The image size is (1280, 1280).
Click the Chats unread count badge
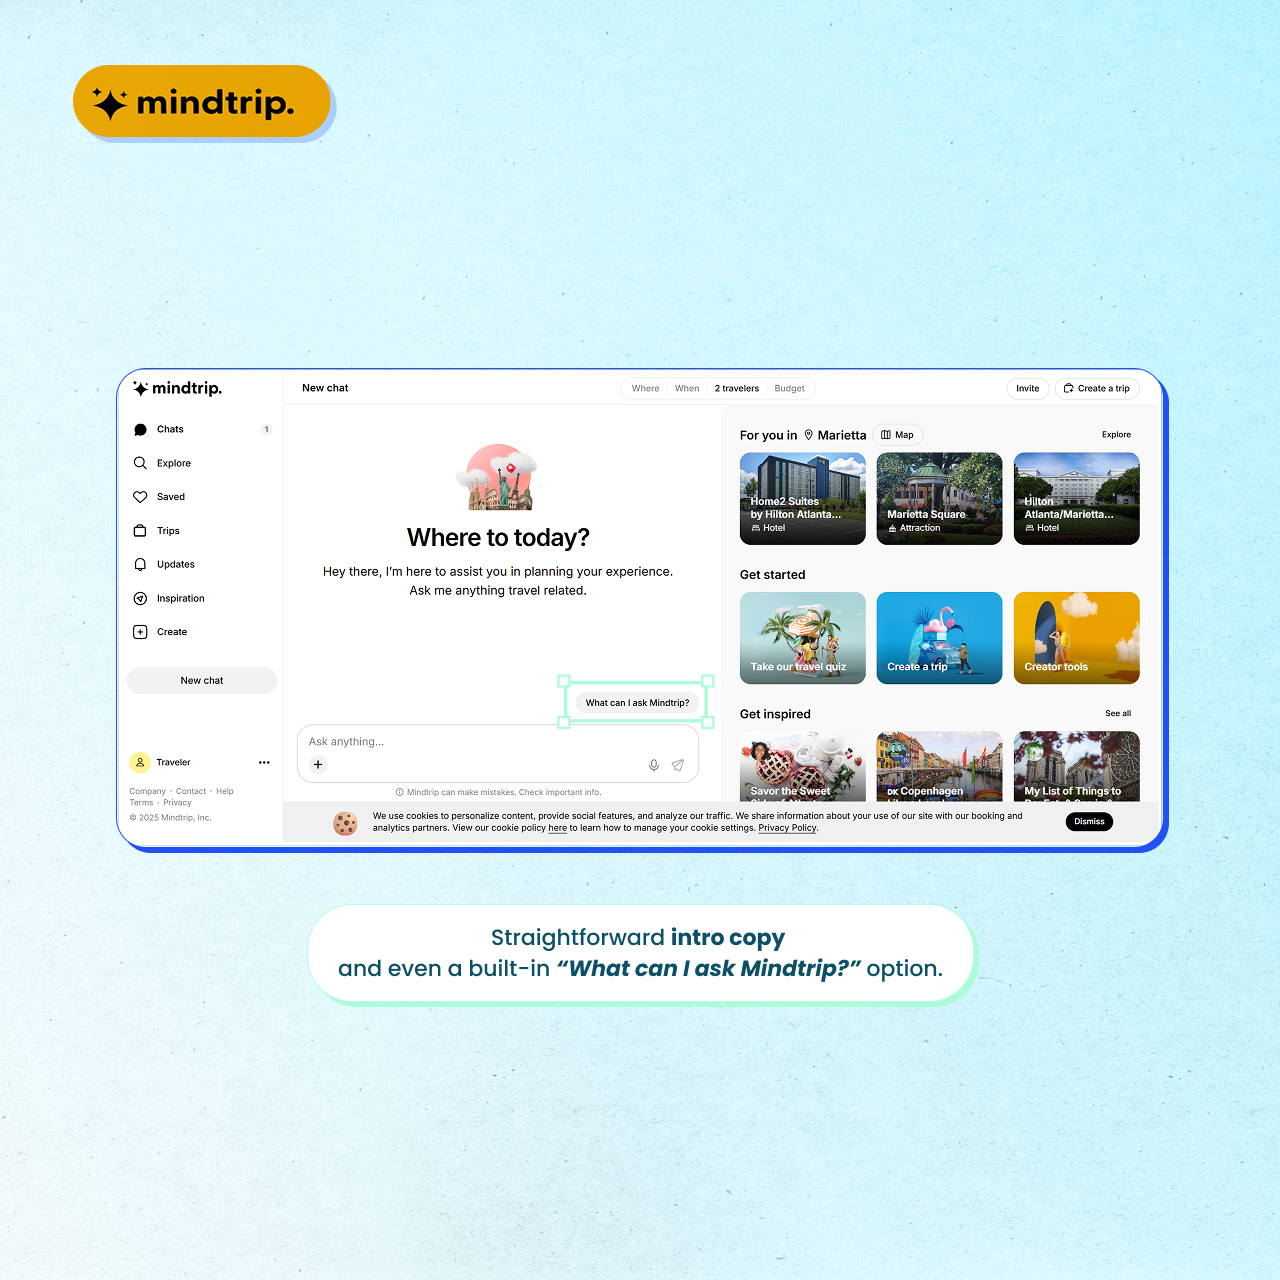point(266,430)
